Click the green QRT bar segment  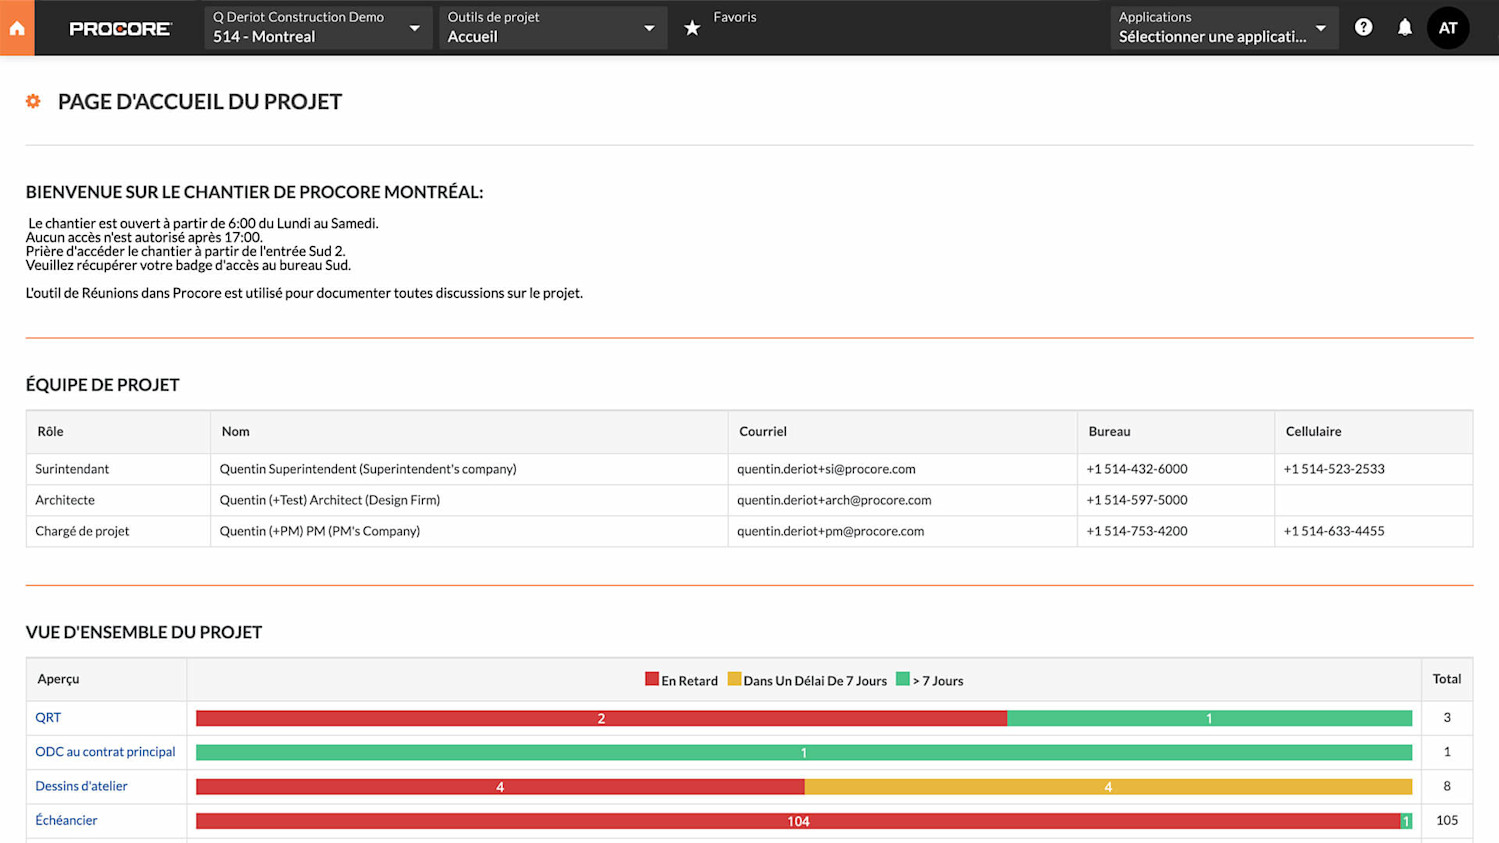1209,718
